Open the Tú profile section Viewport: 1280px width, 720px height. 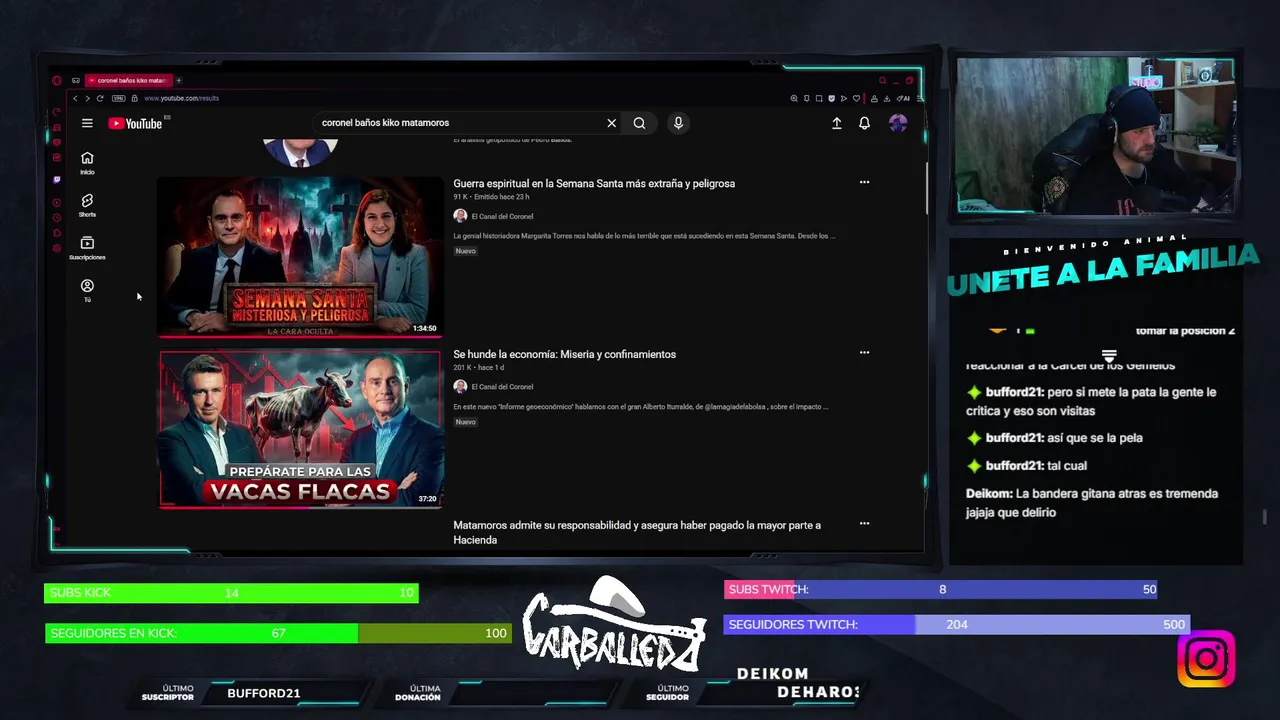click(87, 291)
